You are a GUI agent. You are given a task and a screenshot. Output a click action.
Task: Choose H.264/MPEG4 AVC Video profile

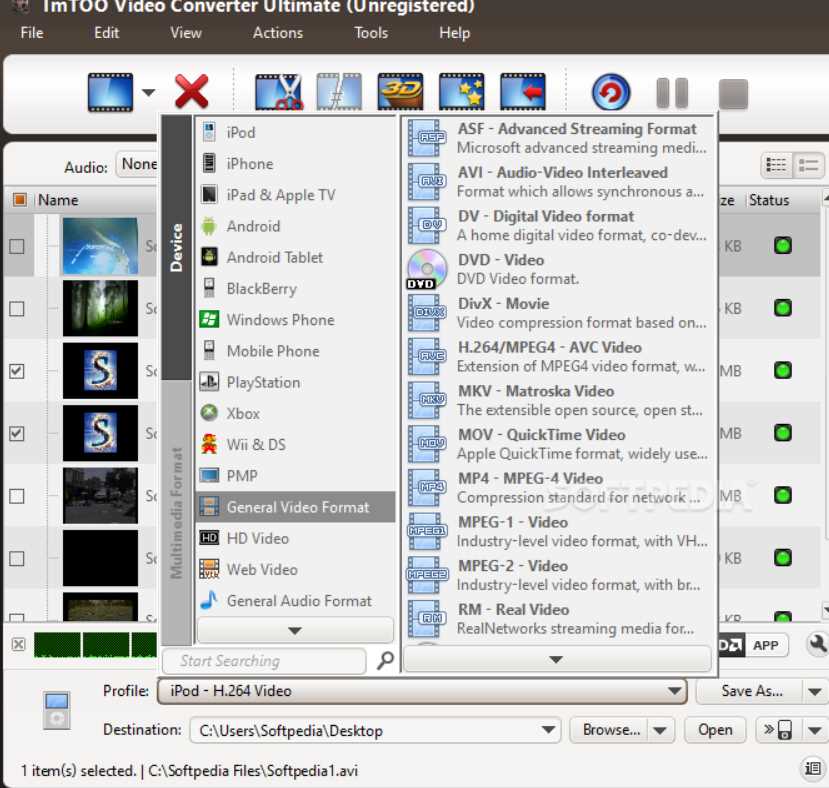(558, 356)
